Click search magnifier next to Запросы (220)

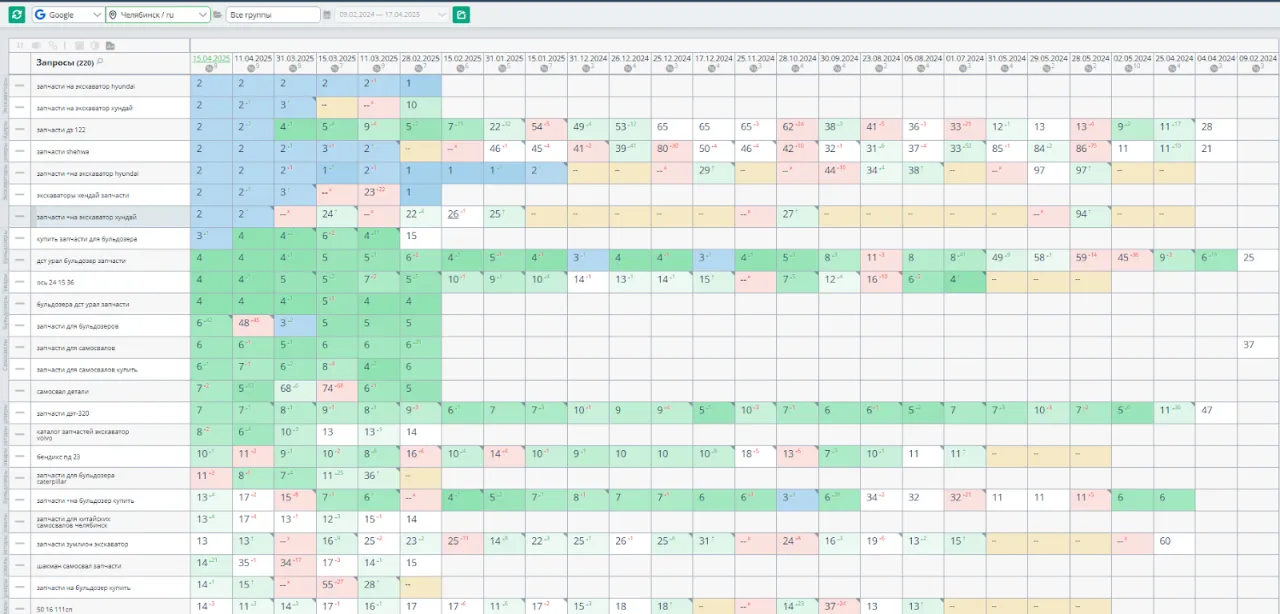click(x=101, y=62)
